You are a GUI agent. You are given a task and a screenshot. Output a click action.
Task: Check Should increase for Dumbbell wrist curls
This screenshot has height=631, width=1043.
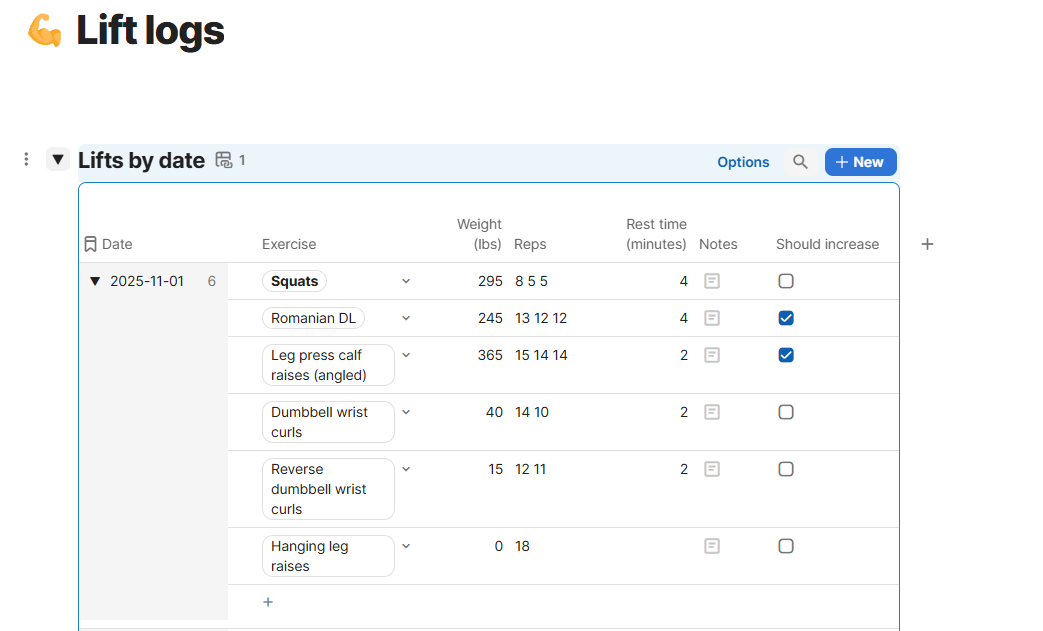coord(786,412)
